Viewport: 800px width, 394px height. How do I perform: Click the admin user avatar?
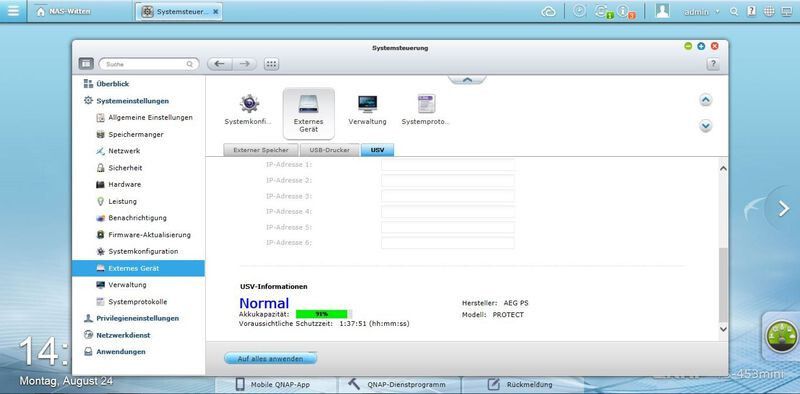click(x=662, y=11)
